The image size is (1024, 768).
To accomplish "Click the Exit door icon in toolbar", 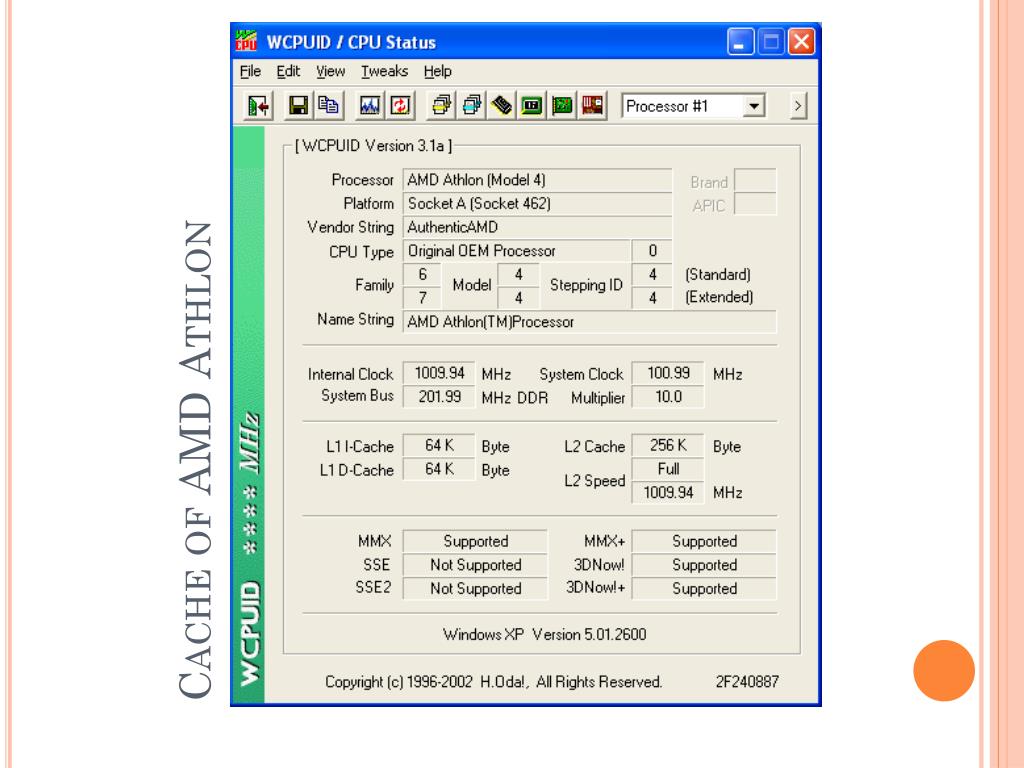I will point(258,106).
